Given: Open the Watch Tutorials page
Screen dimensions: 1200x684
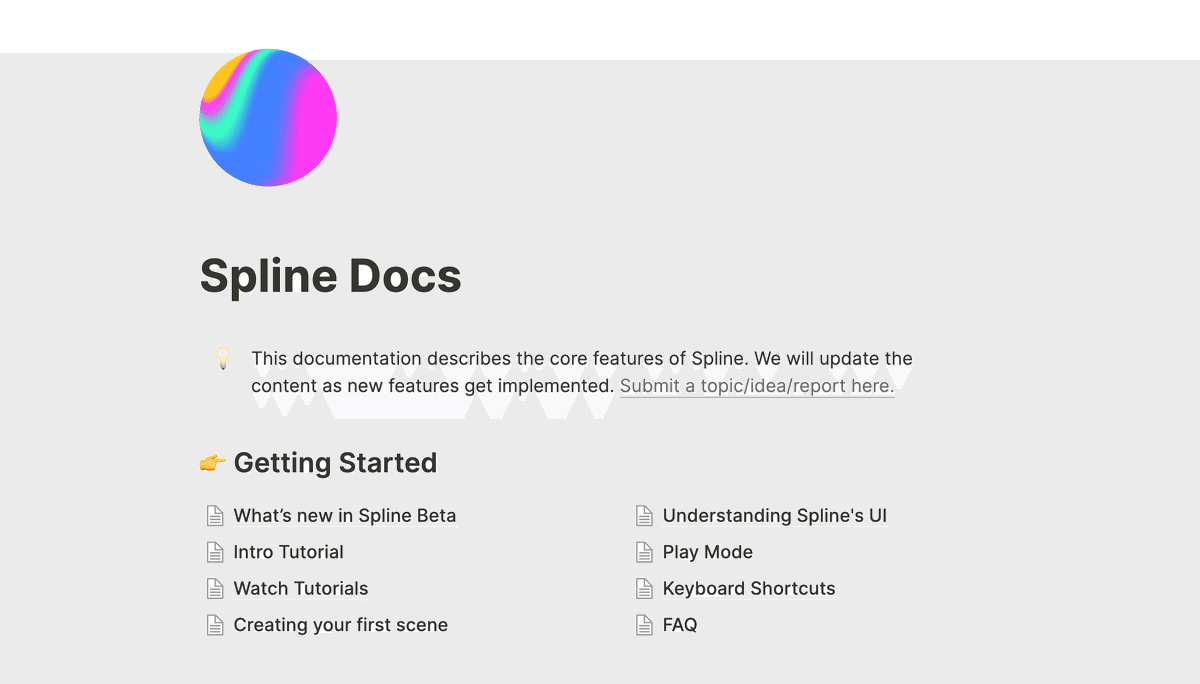Looking at the screenshot, I should [300, 588].
